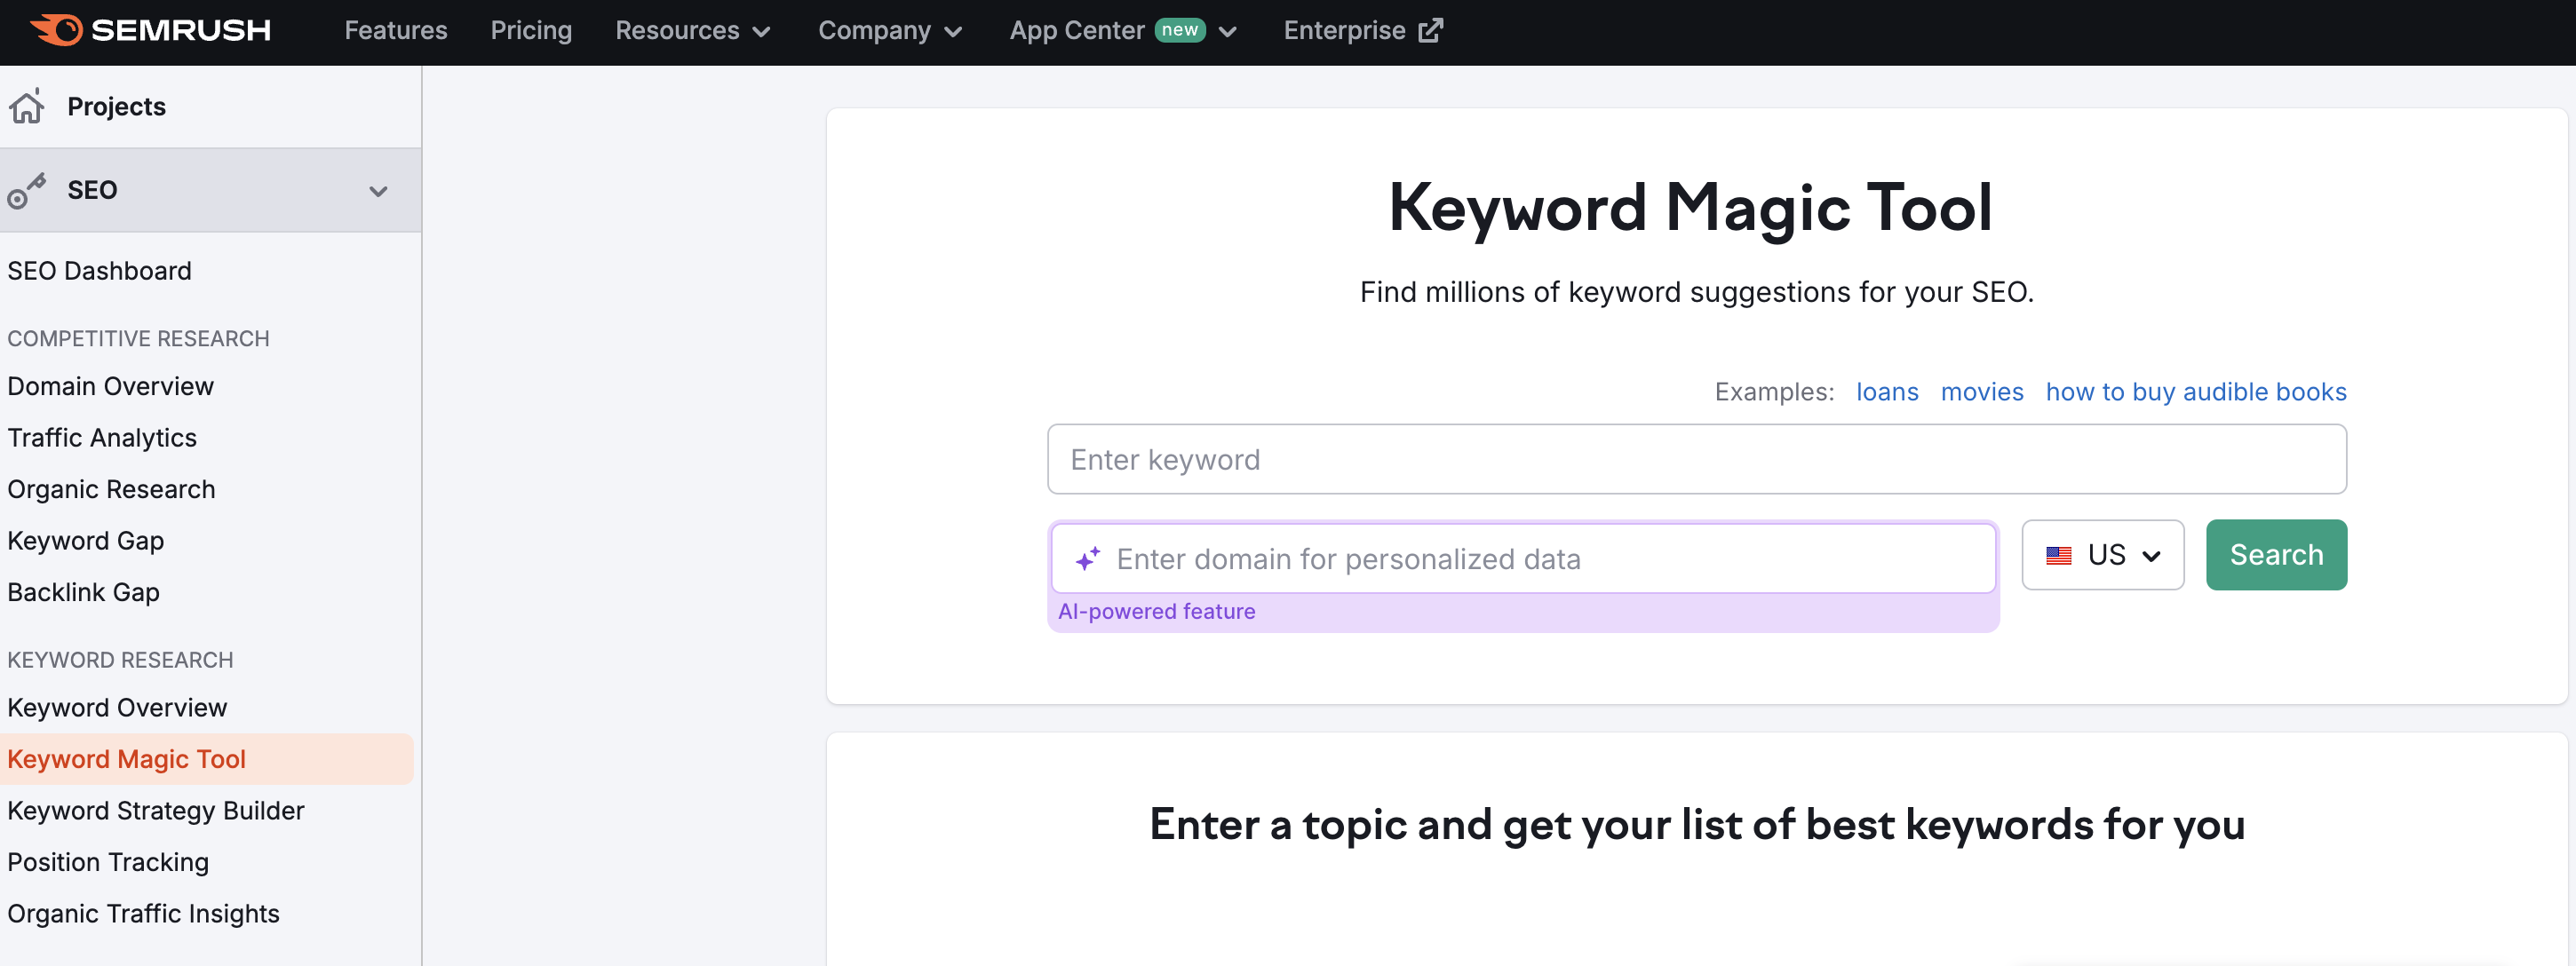This screenshot has width=2576, height=966.
Task: Click the AI sparkle icon in domain field
Action: coord(1088,559)
